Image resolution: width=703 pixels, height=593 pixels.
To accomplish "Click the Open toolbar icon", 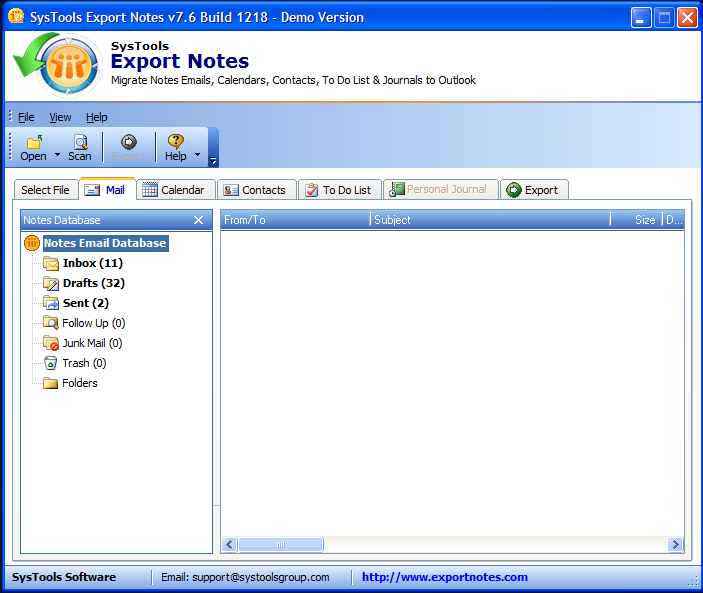I will coord(33,142).
